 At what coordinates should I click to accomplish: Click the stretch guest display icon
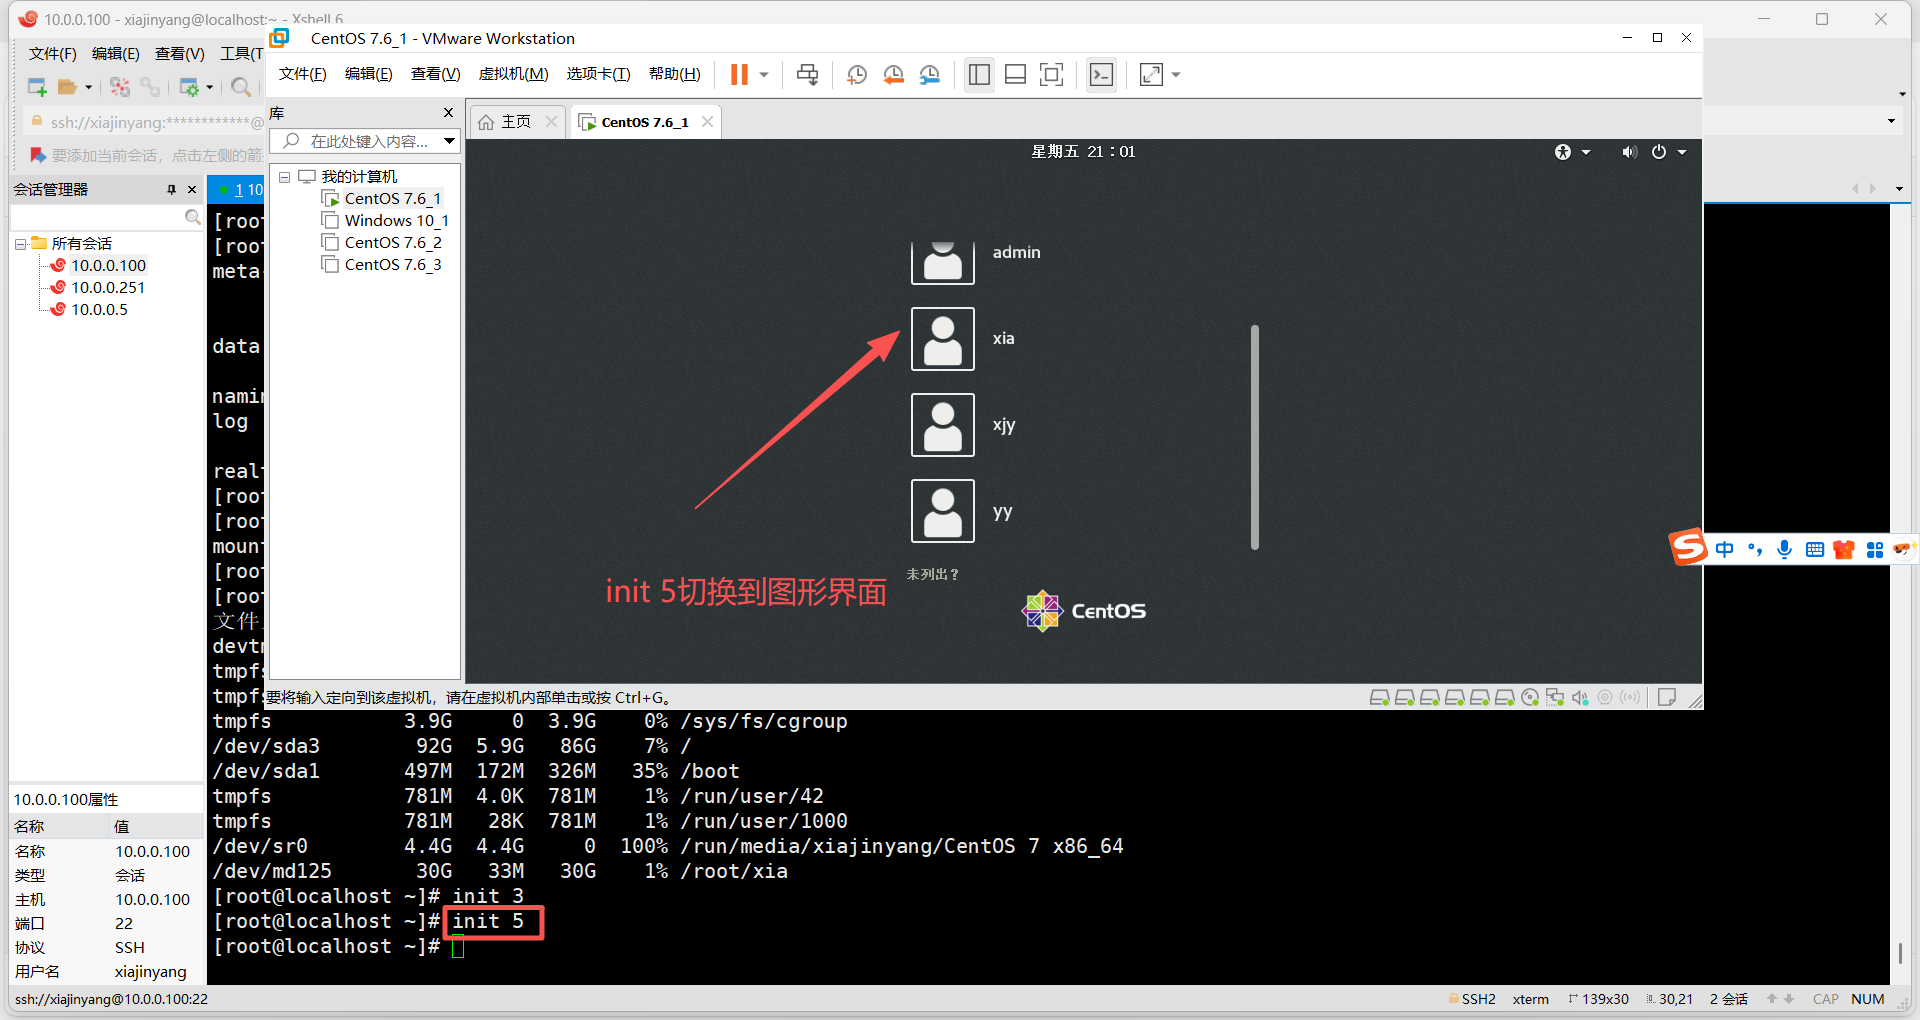(x=1151, y=75)
